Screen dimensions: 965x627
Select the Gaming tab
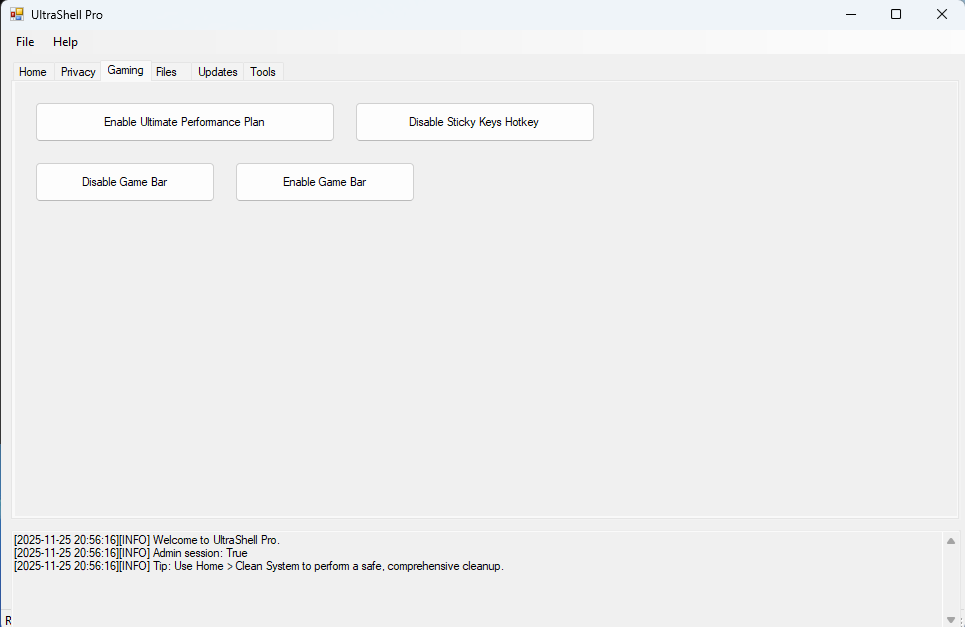126,70
